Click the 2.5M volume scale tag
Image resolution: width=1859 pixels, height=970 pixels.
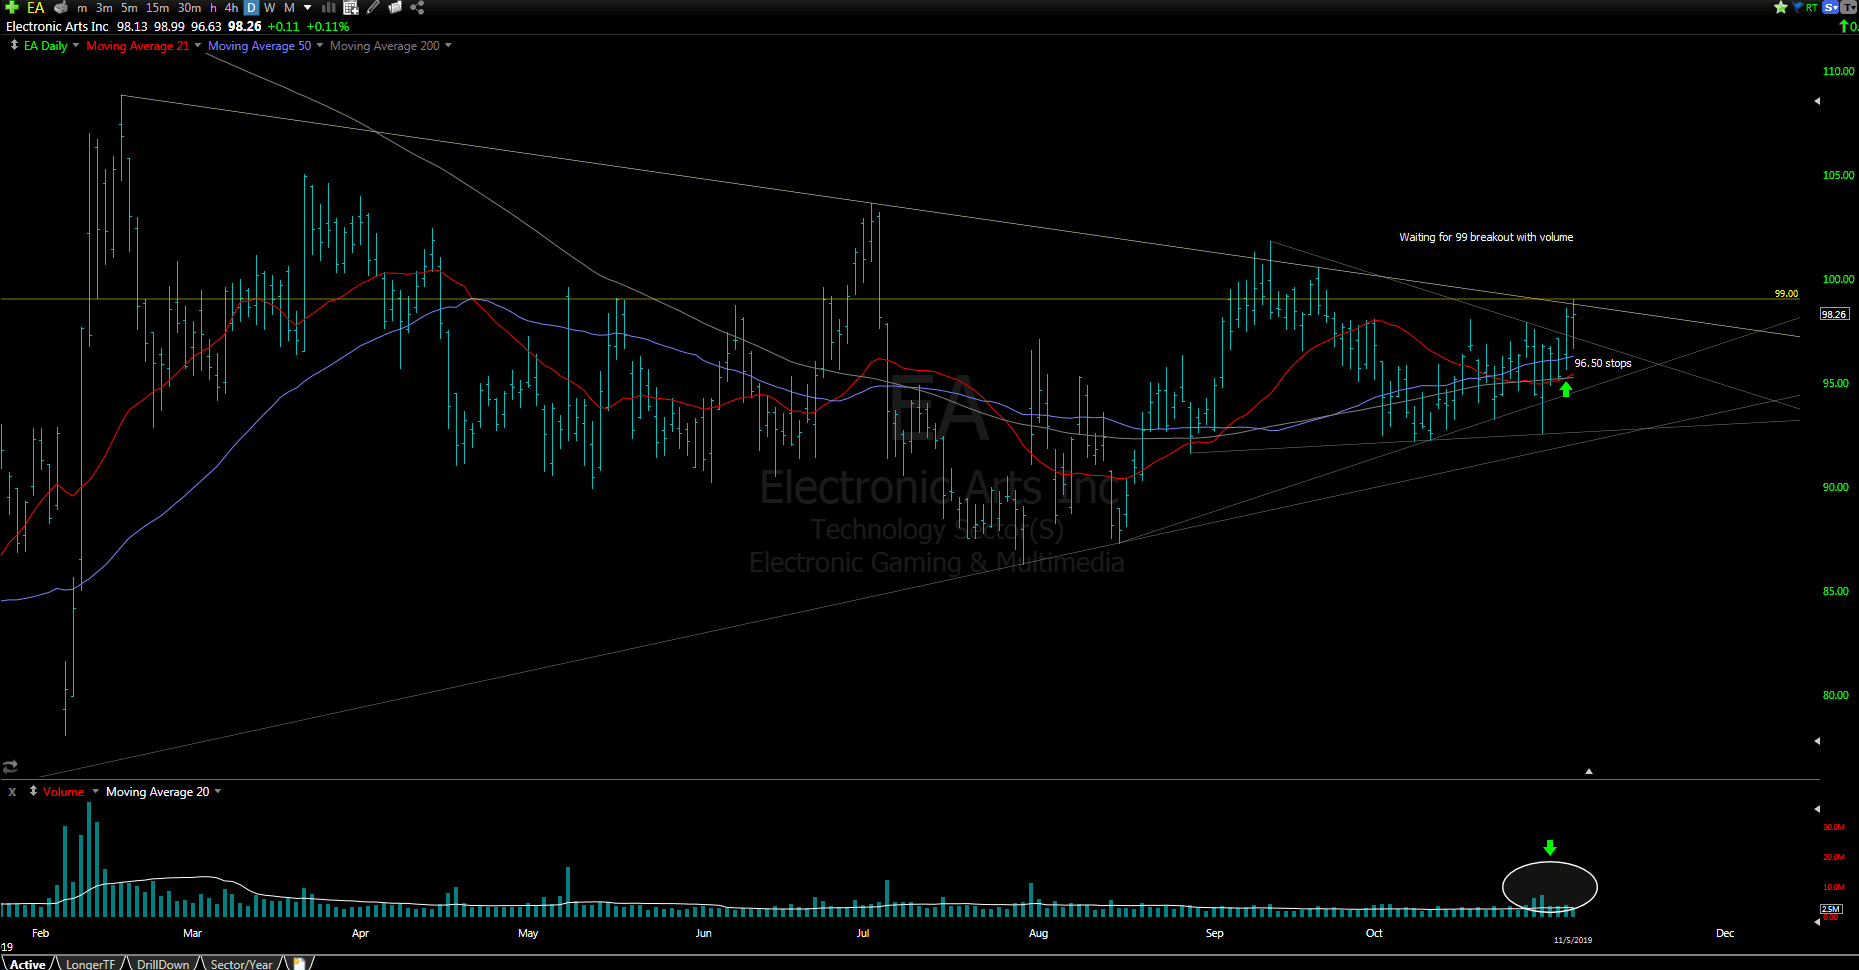[1830, 909]
